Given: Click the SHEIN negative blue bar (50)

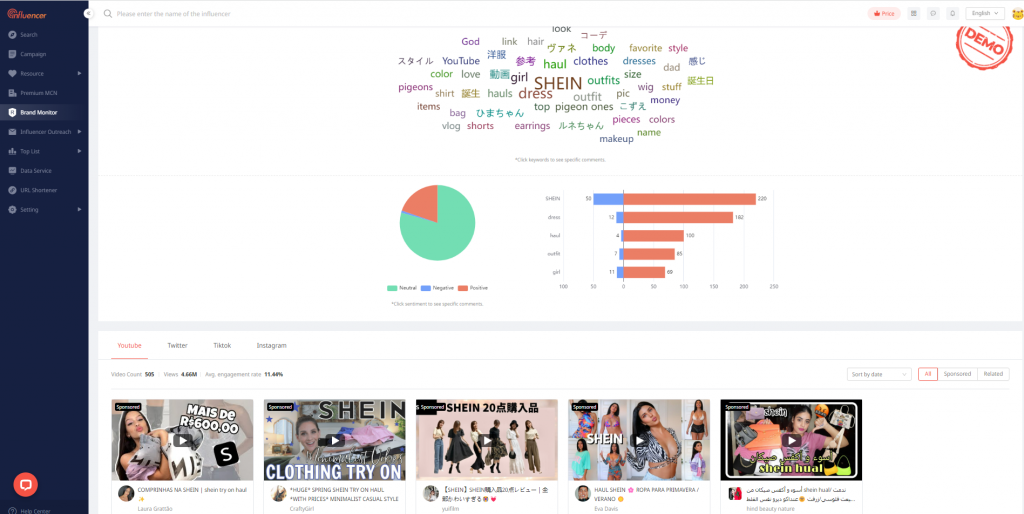Looking at the screenshot, I should click(608, 199).
